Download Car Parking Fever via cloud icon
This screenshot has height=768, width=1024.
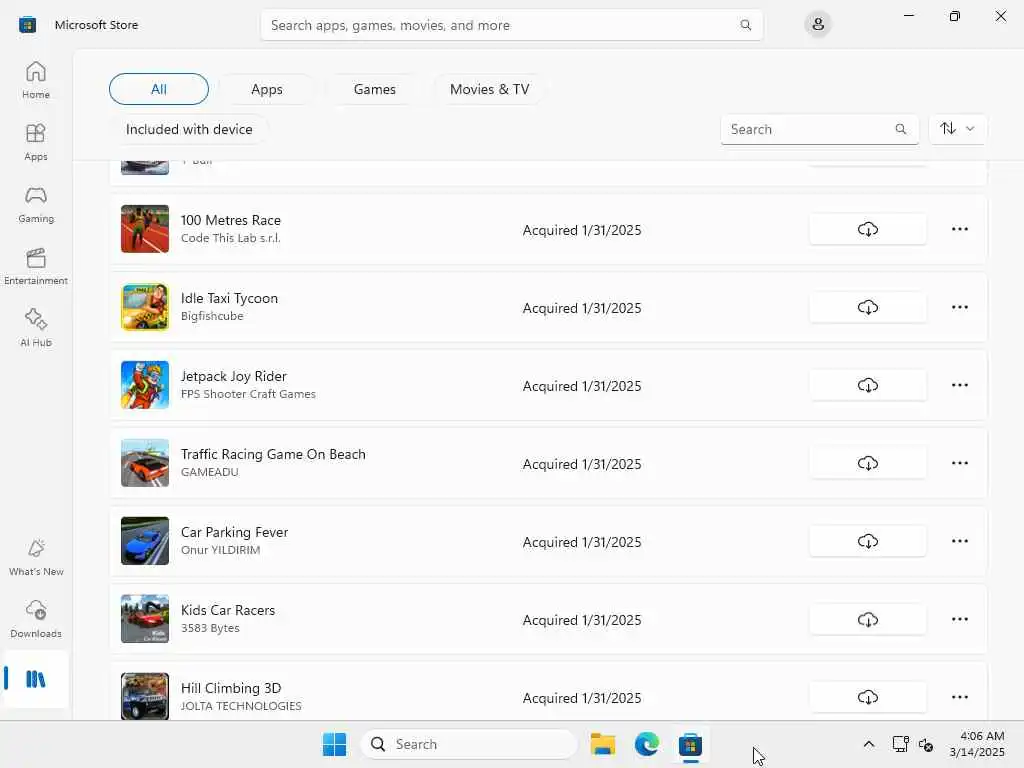pos(867,541)
